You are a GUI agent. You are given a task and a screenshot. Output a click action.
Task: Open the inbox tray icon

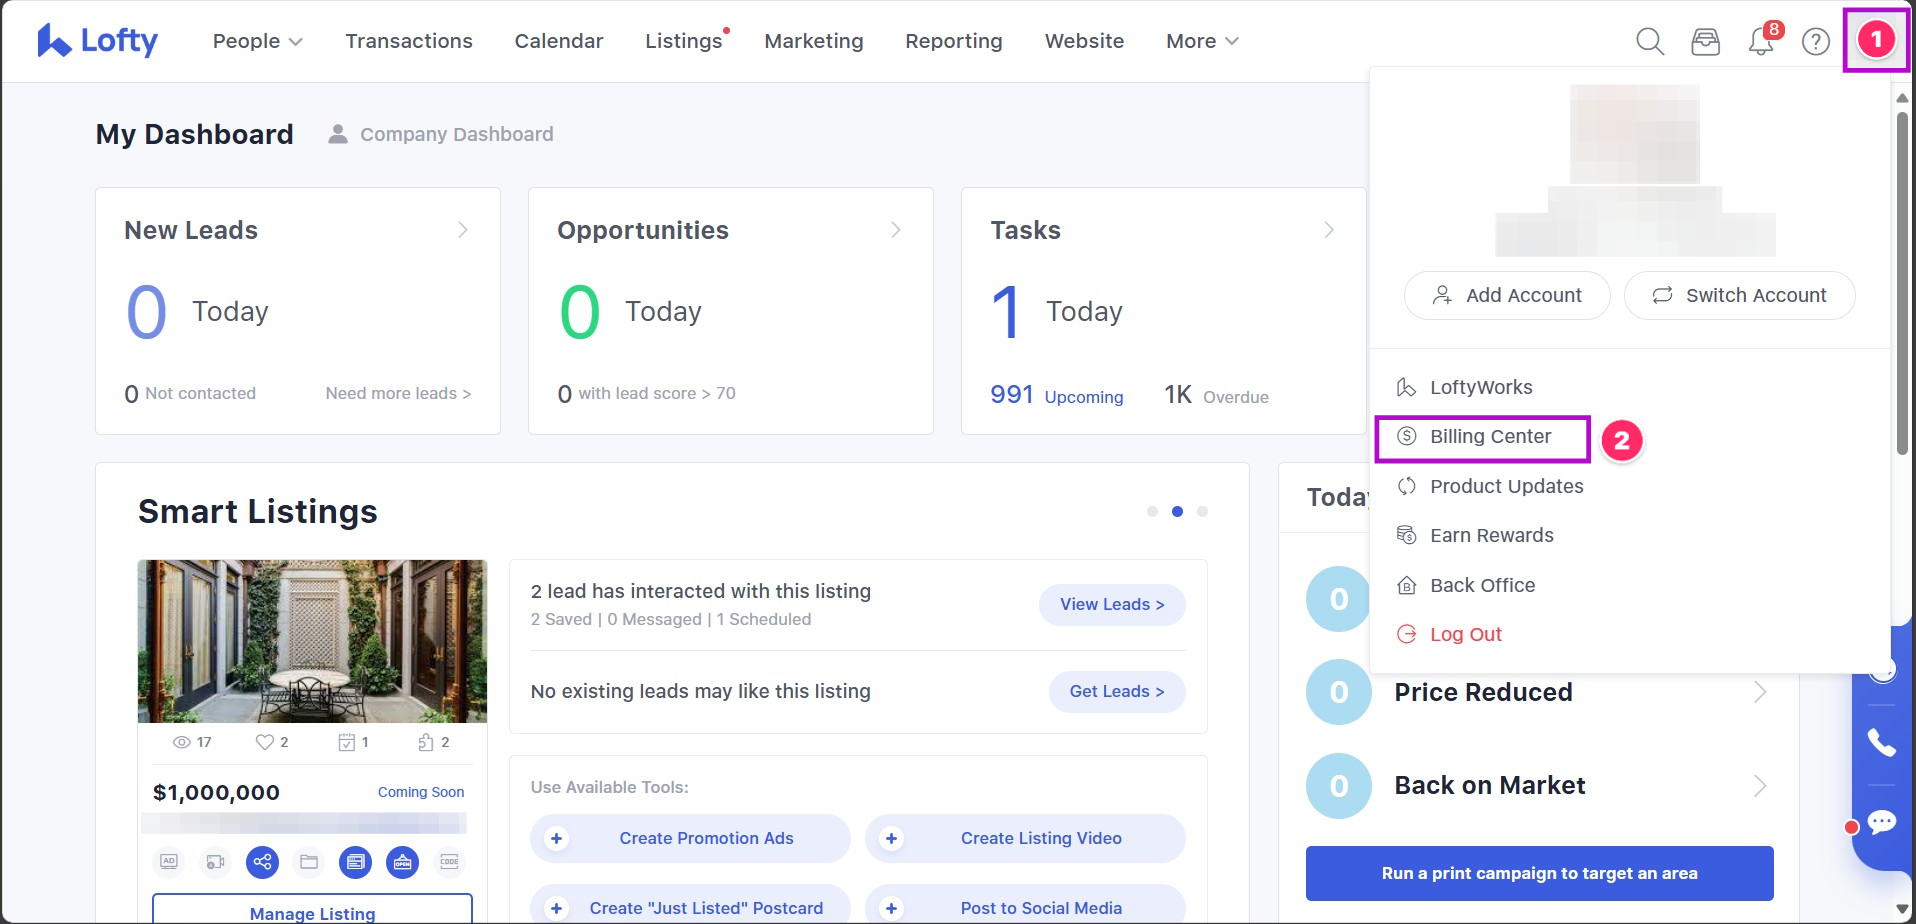pos(1705,41)
